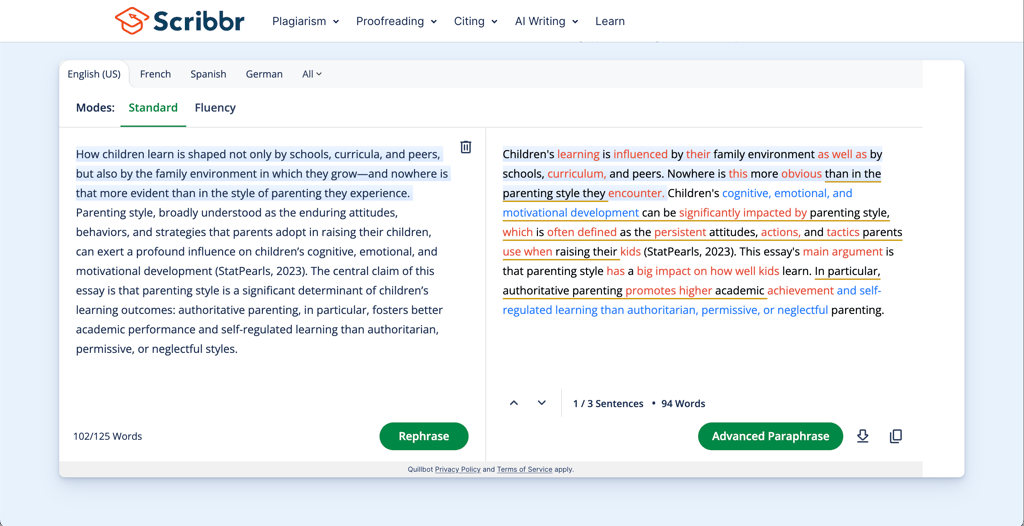
Task: Click the blue phrase 'motivational development'
Action: pyautogui.click(x=571, y=213)
